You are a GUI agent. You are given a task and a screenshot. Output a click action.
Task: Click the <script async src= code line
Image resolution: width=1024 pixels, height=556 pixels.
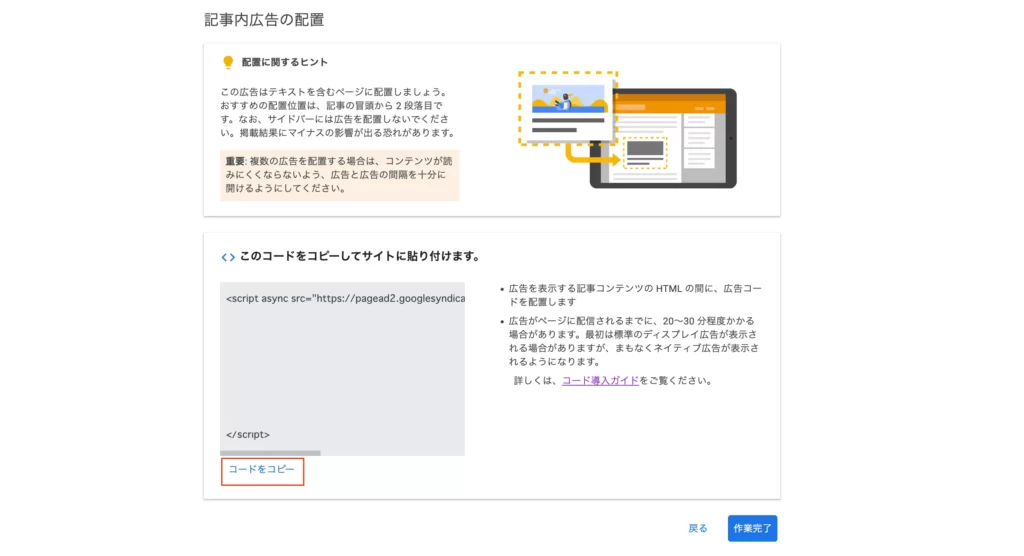(345, 299)
